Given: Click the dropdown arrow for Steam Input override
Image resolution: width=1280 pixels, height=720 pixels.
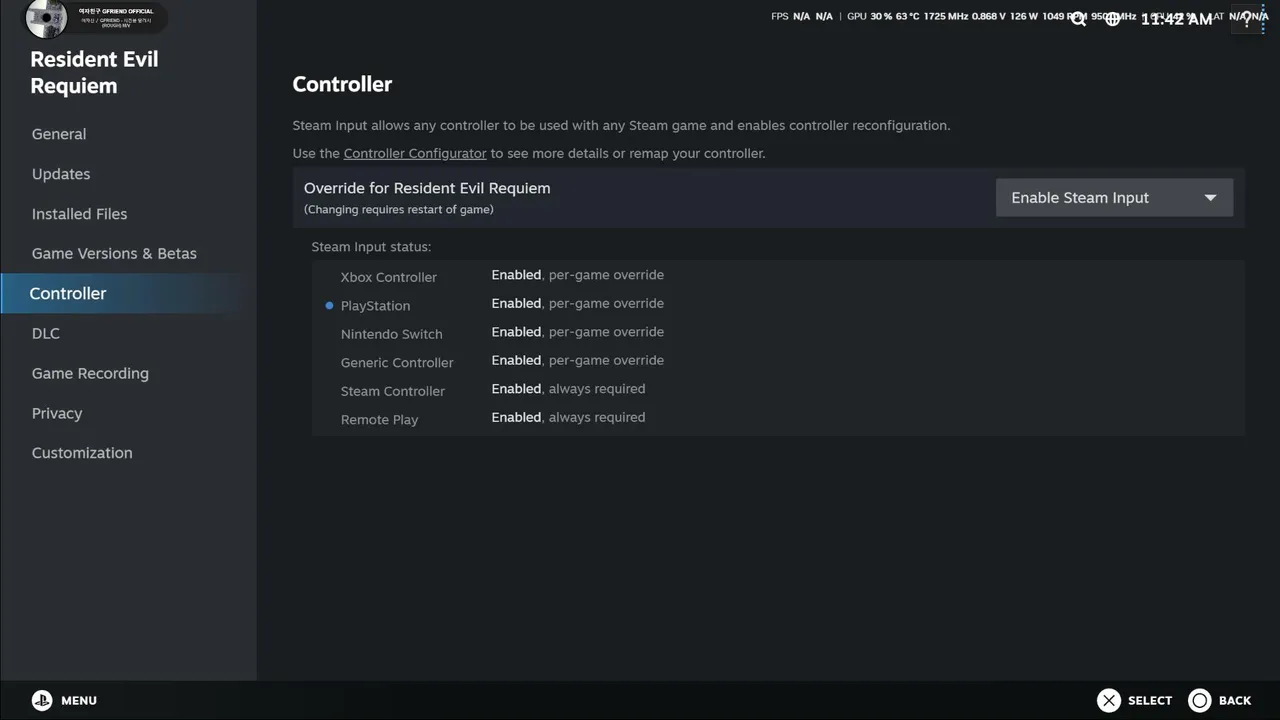Looking at the screenshot, I should pyautogui.click(x=1210, y=197).
